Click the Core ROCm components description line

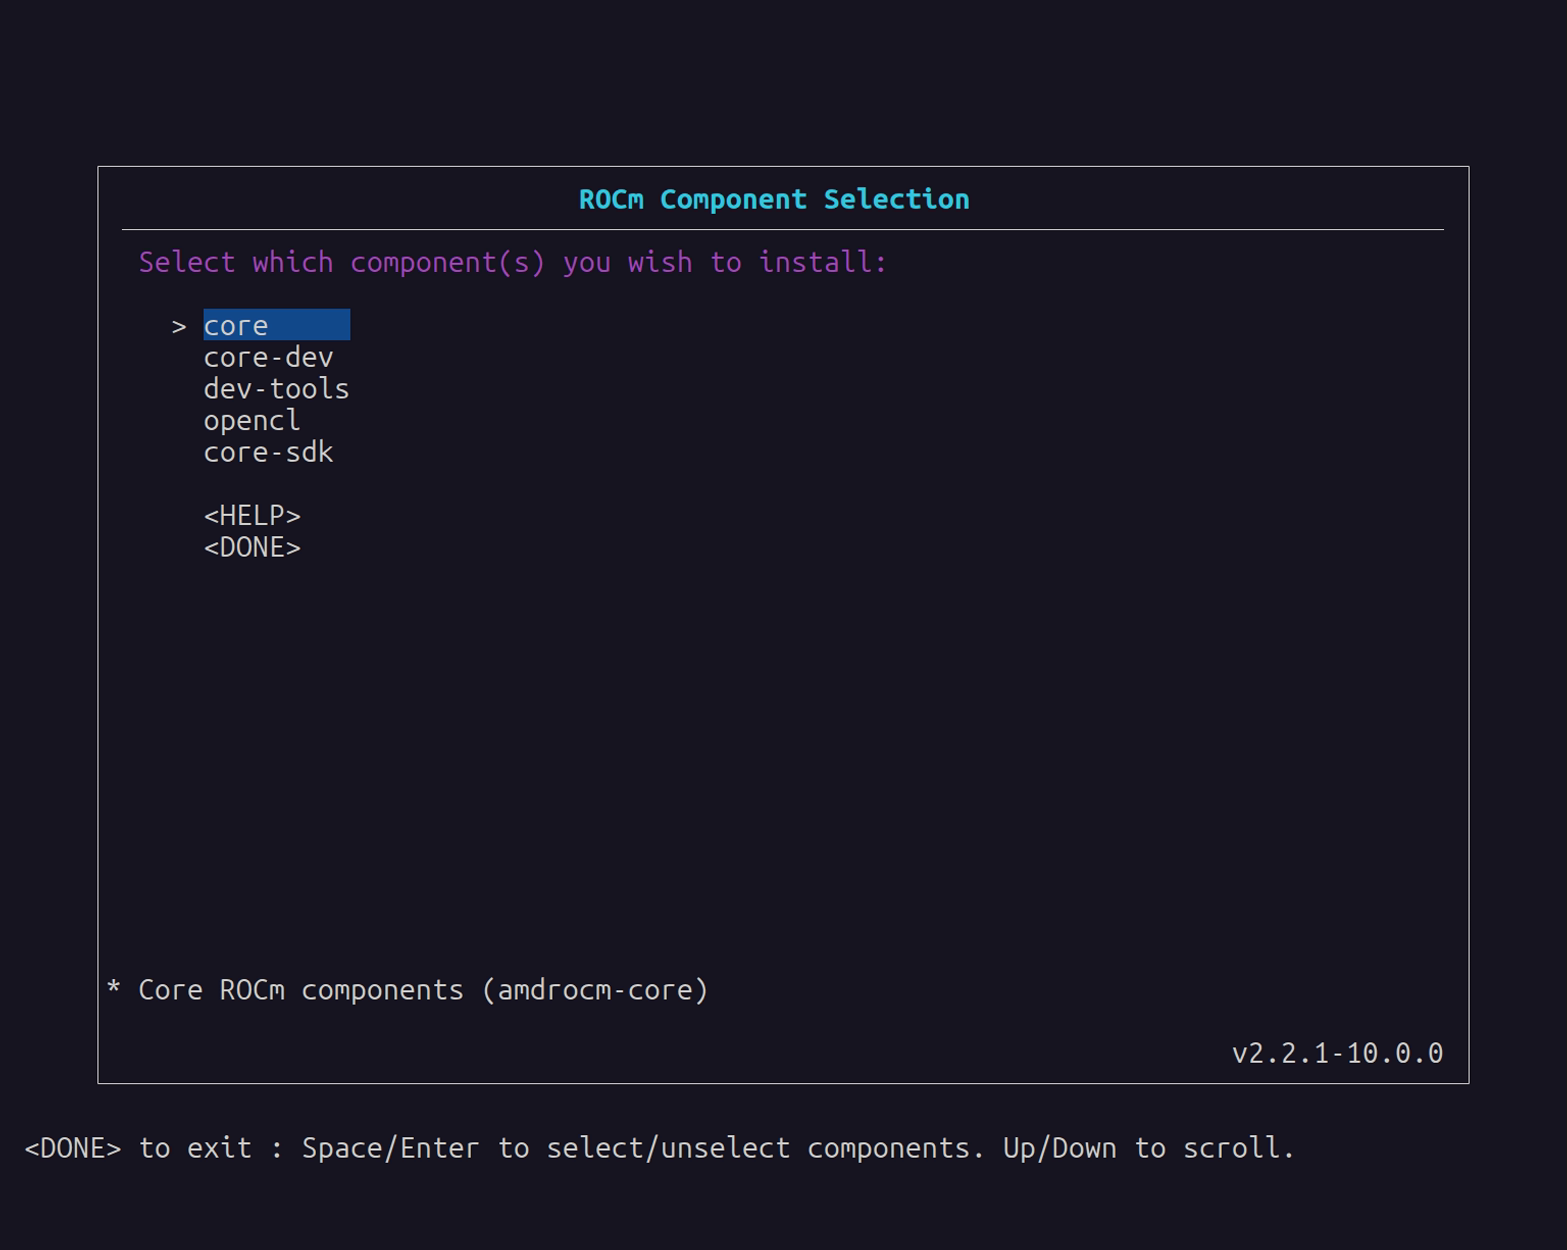pyautogui.click(x=407, y=990)
